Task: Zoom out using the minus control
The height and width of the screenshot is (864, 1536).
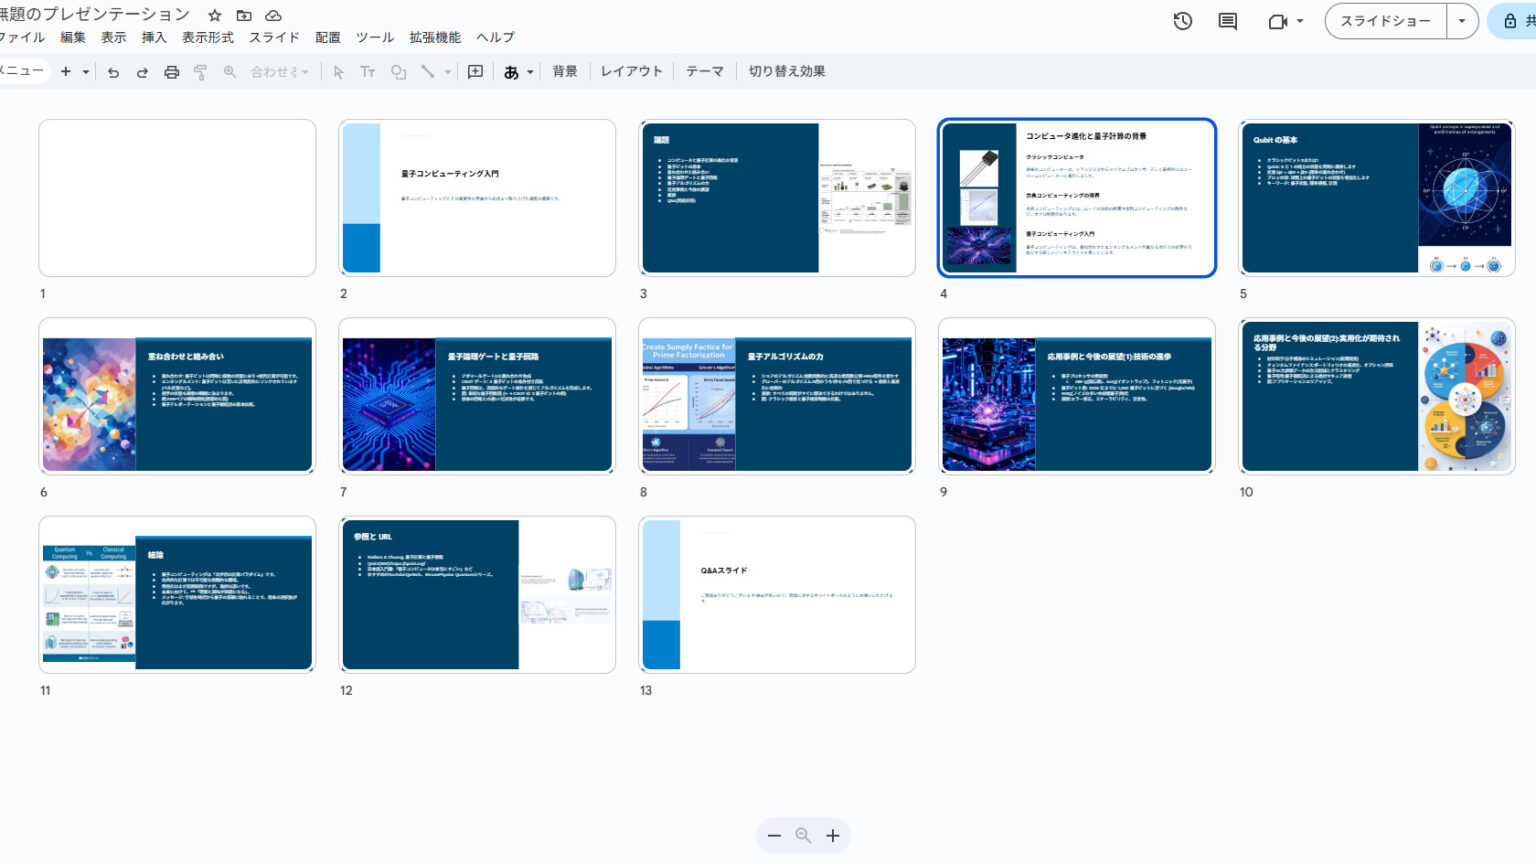Action: pos(773,835)
